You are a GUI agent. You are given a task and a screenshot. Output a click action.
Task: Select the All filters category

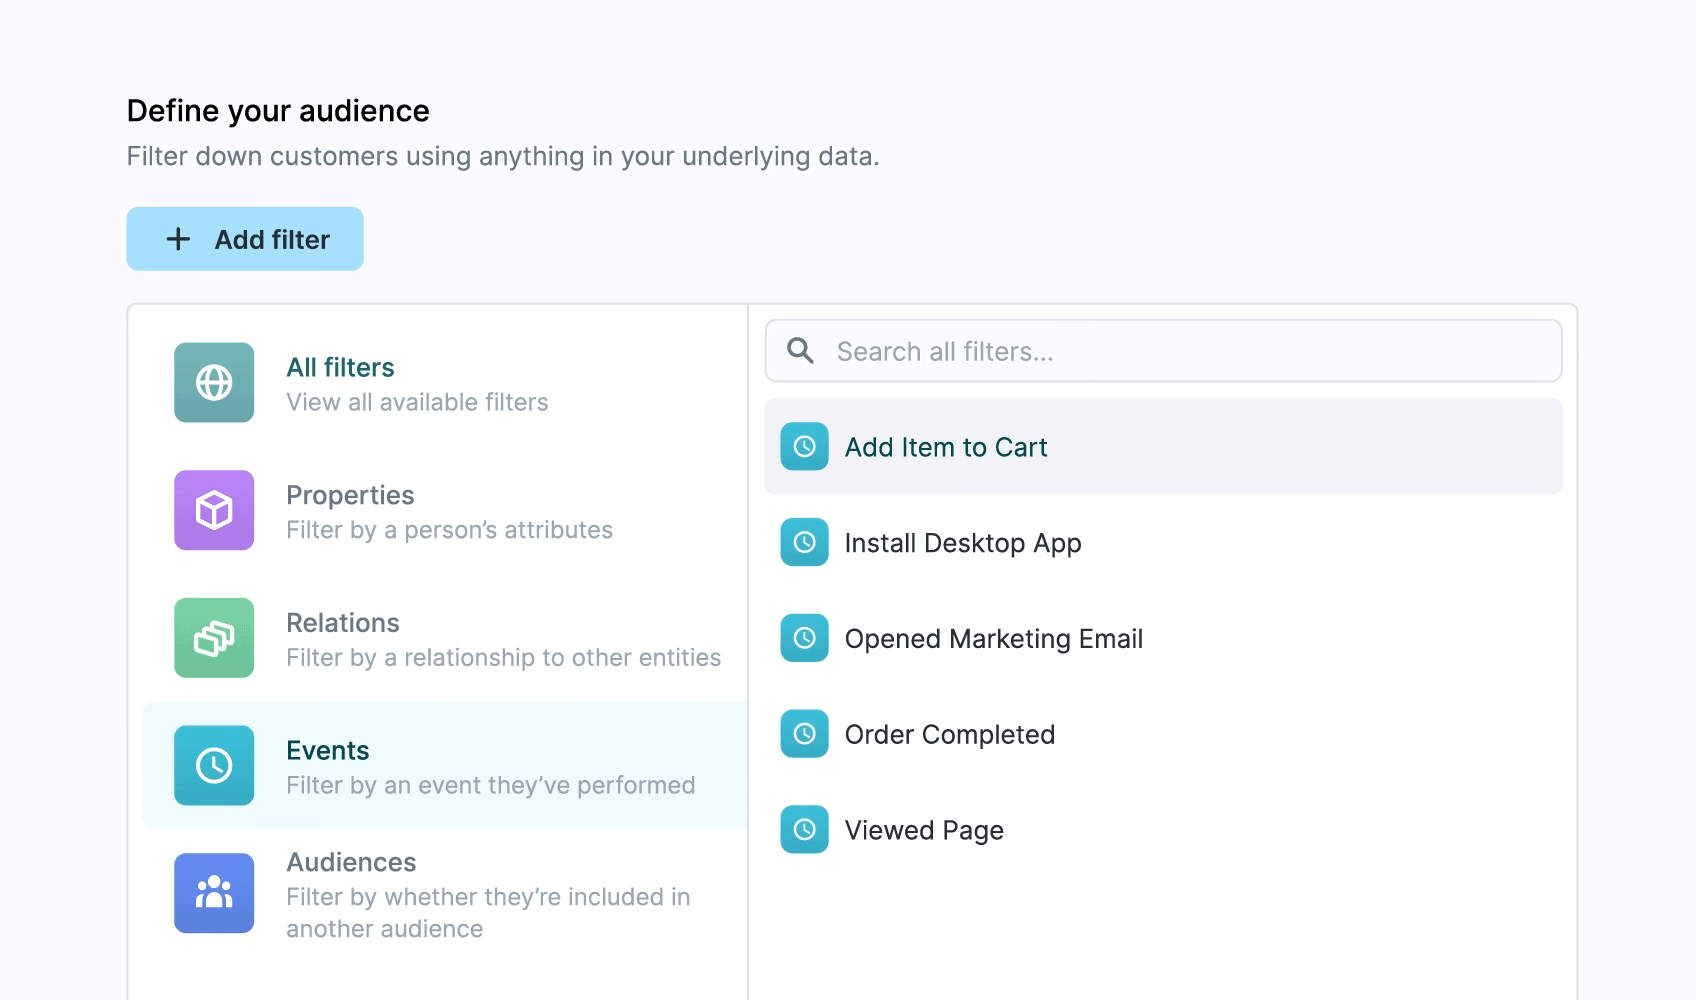445,383
